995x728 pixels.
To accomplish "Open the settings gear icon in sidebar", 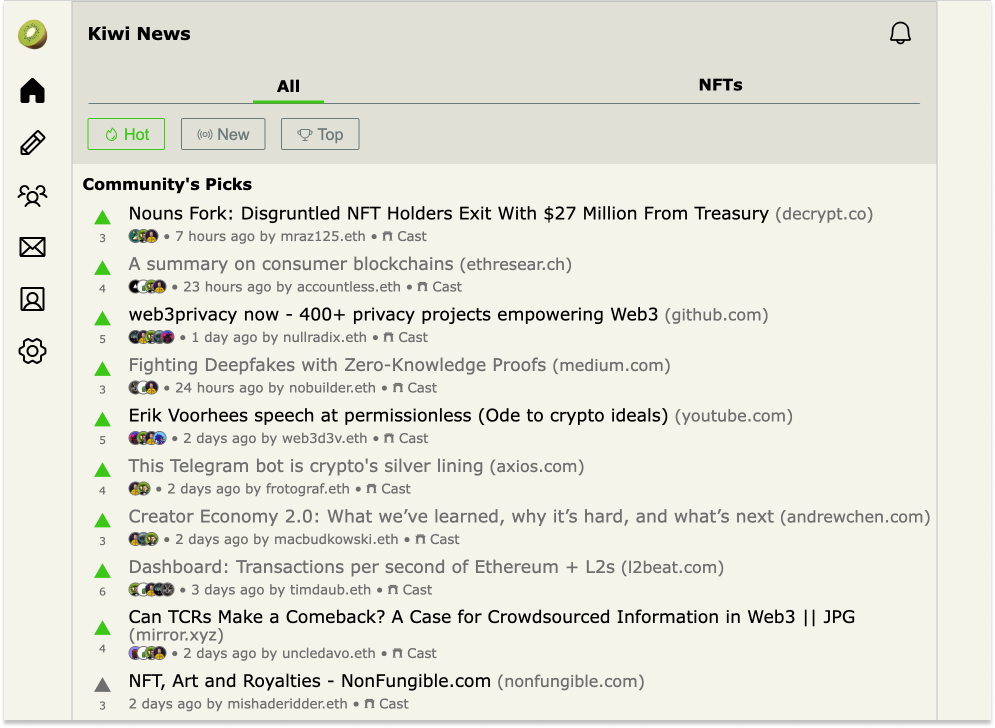I will [32, 351].
